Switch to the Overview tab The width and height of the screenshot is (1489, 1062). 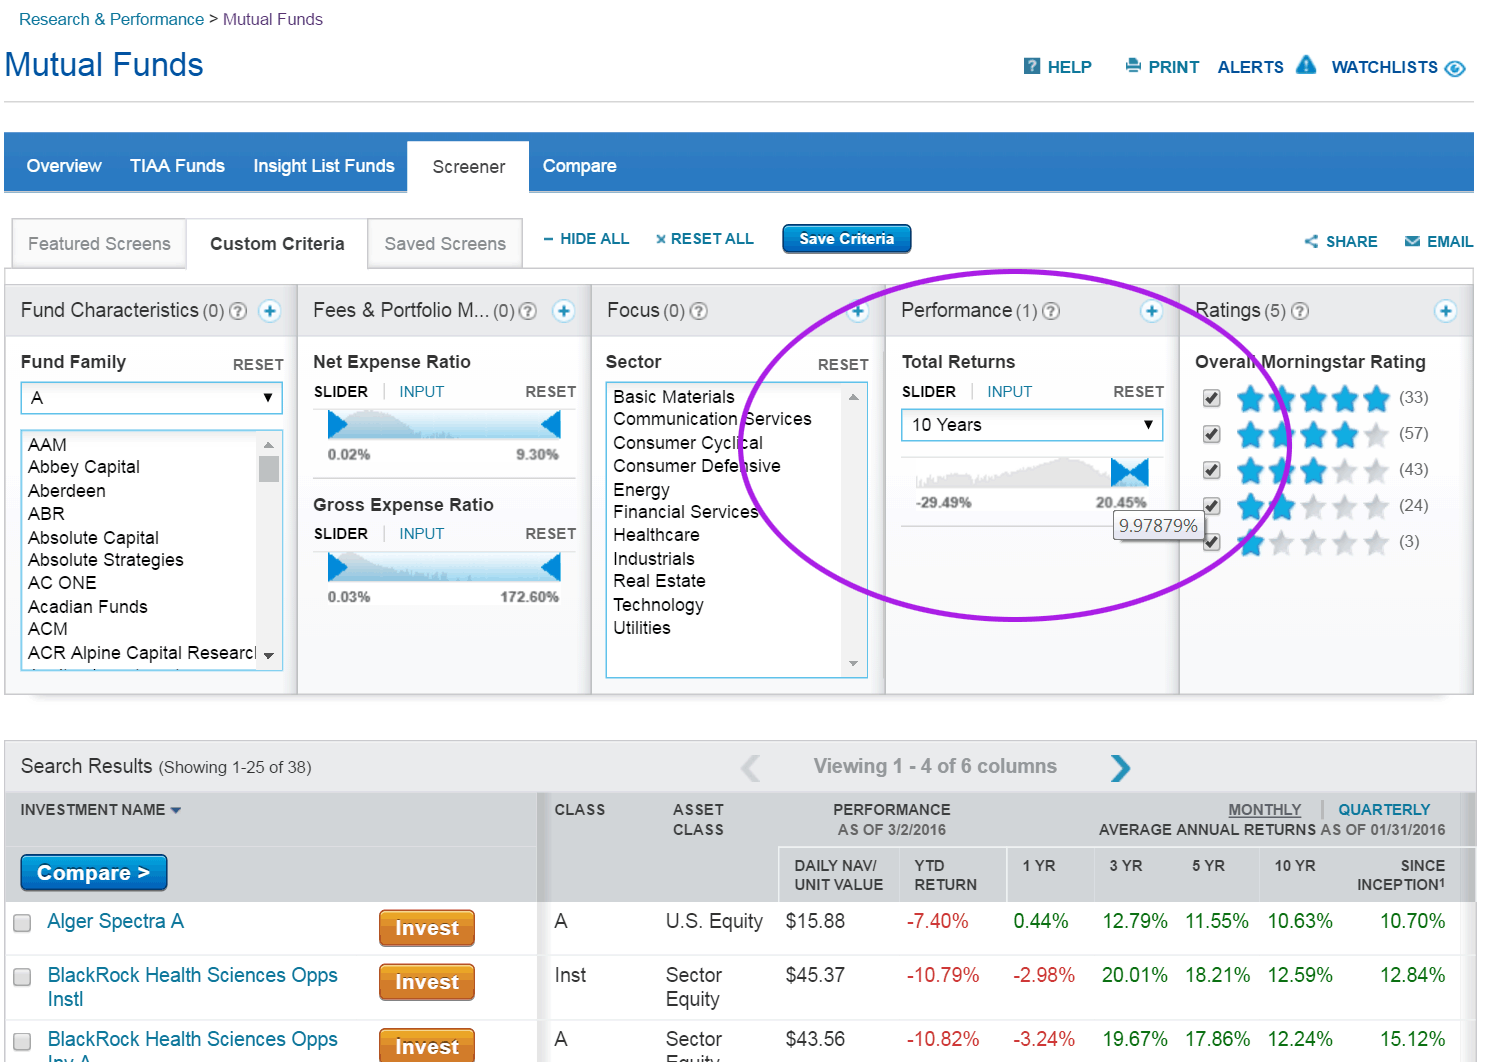tap(64, 166)
